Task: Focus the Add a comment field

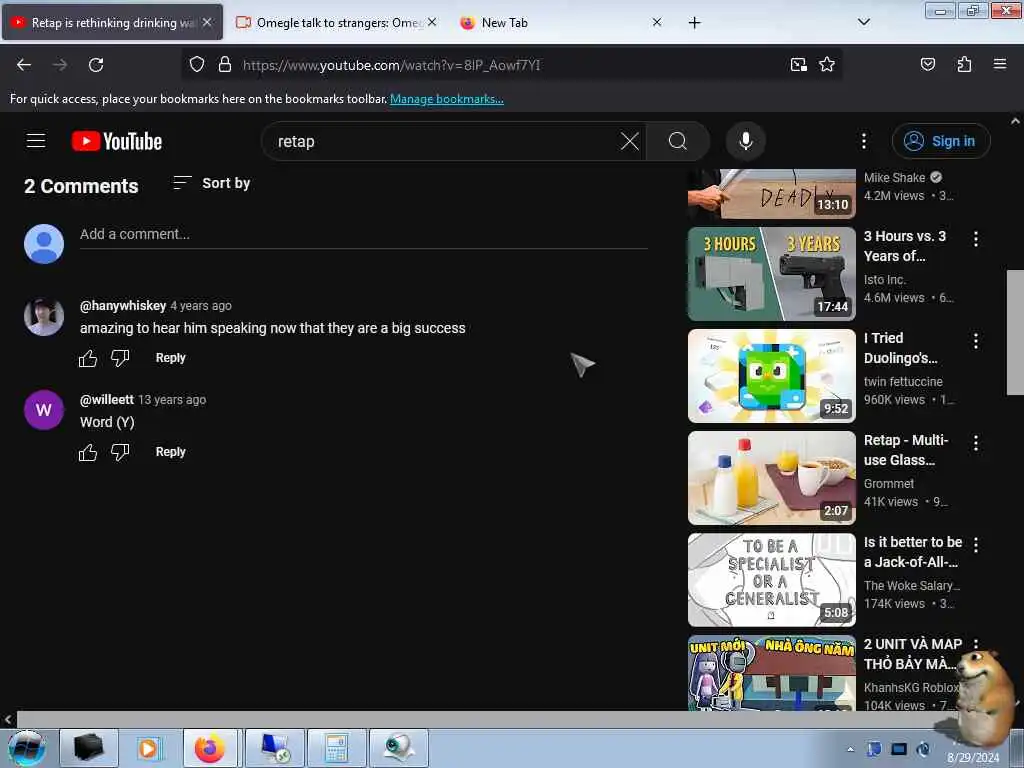Action: click(x=363, y=234)
